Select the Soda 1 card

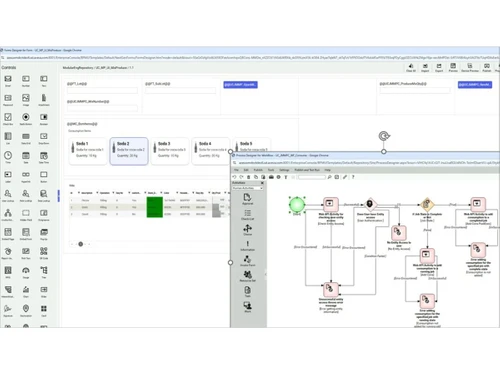point(88,151)
